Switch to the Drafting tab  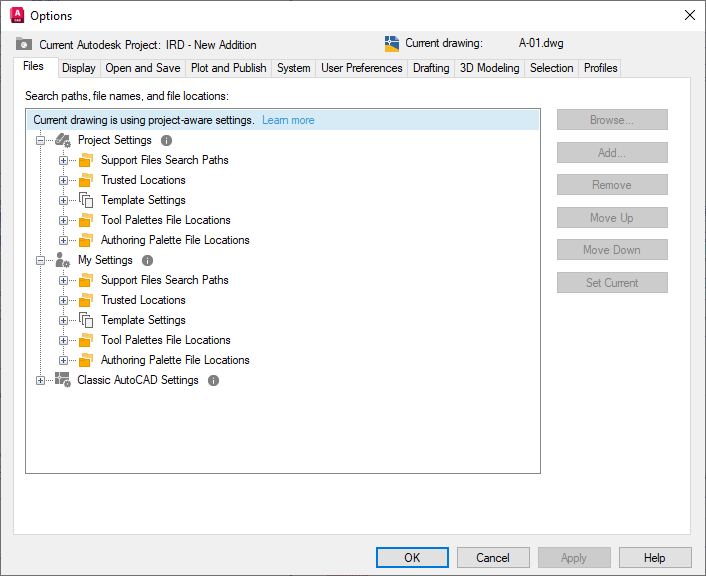431,68
